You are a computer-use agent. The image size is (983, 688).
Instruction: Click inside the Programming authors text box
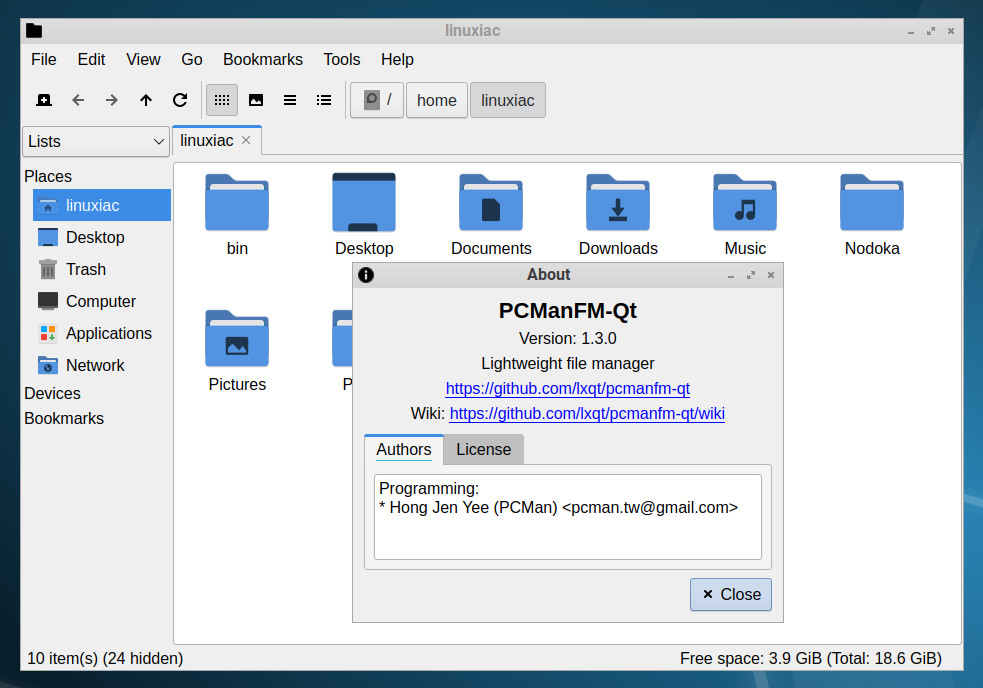[x=568, y=517]
